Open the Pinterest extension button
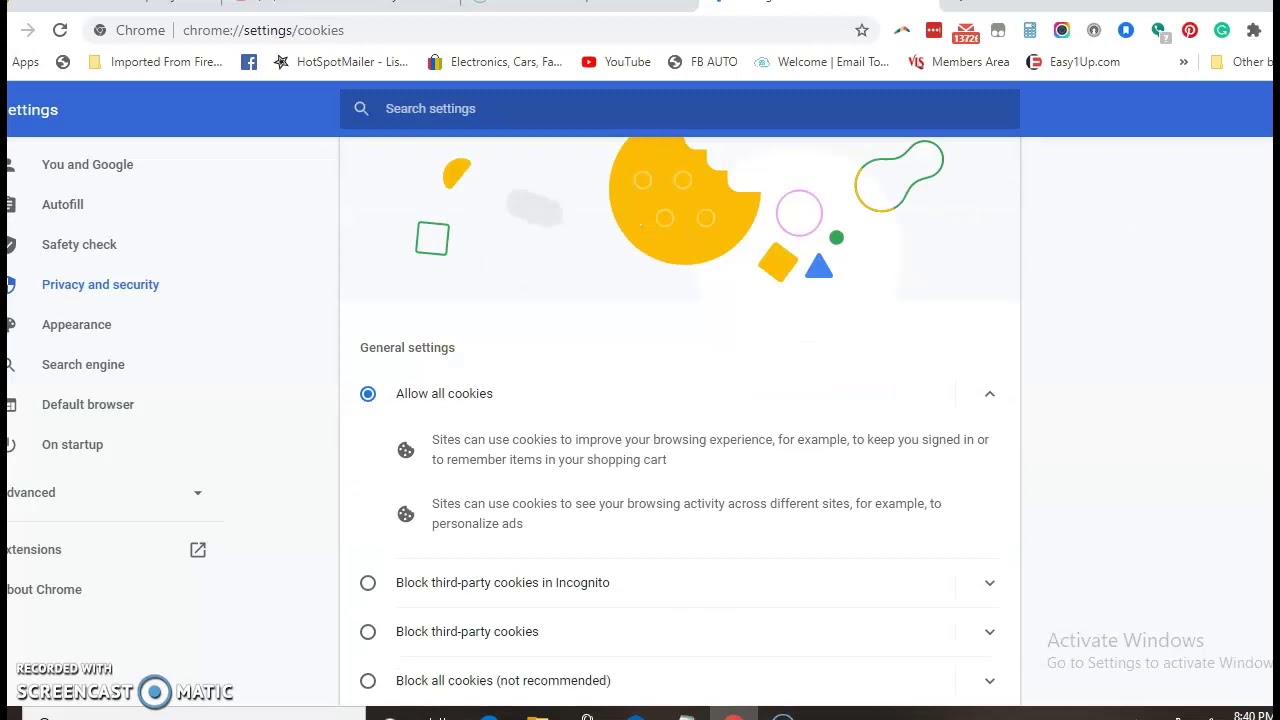This screenshot has height=720, width=1280. point(1190,30)
